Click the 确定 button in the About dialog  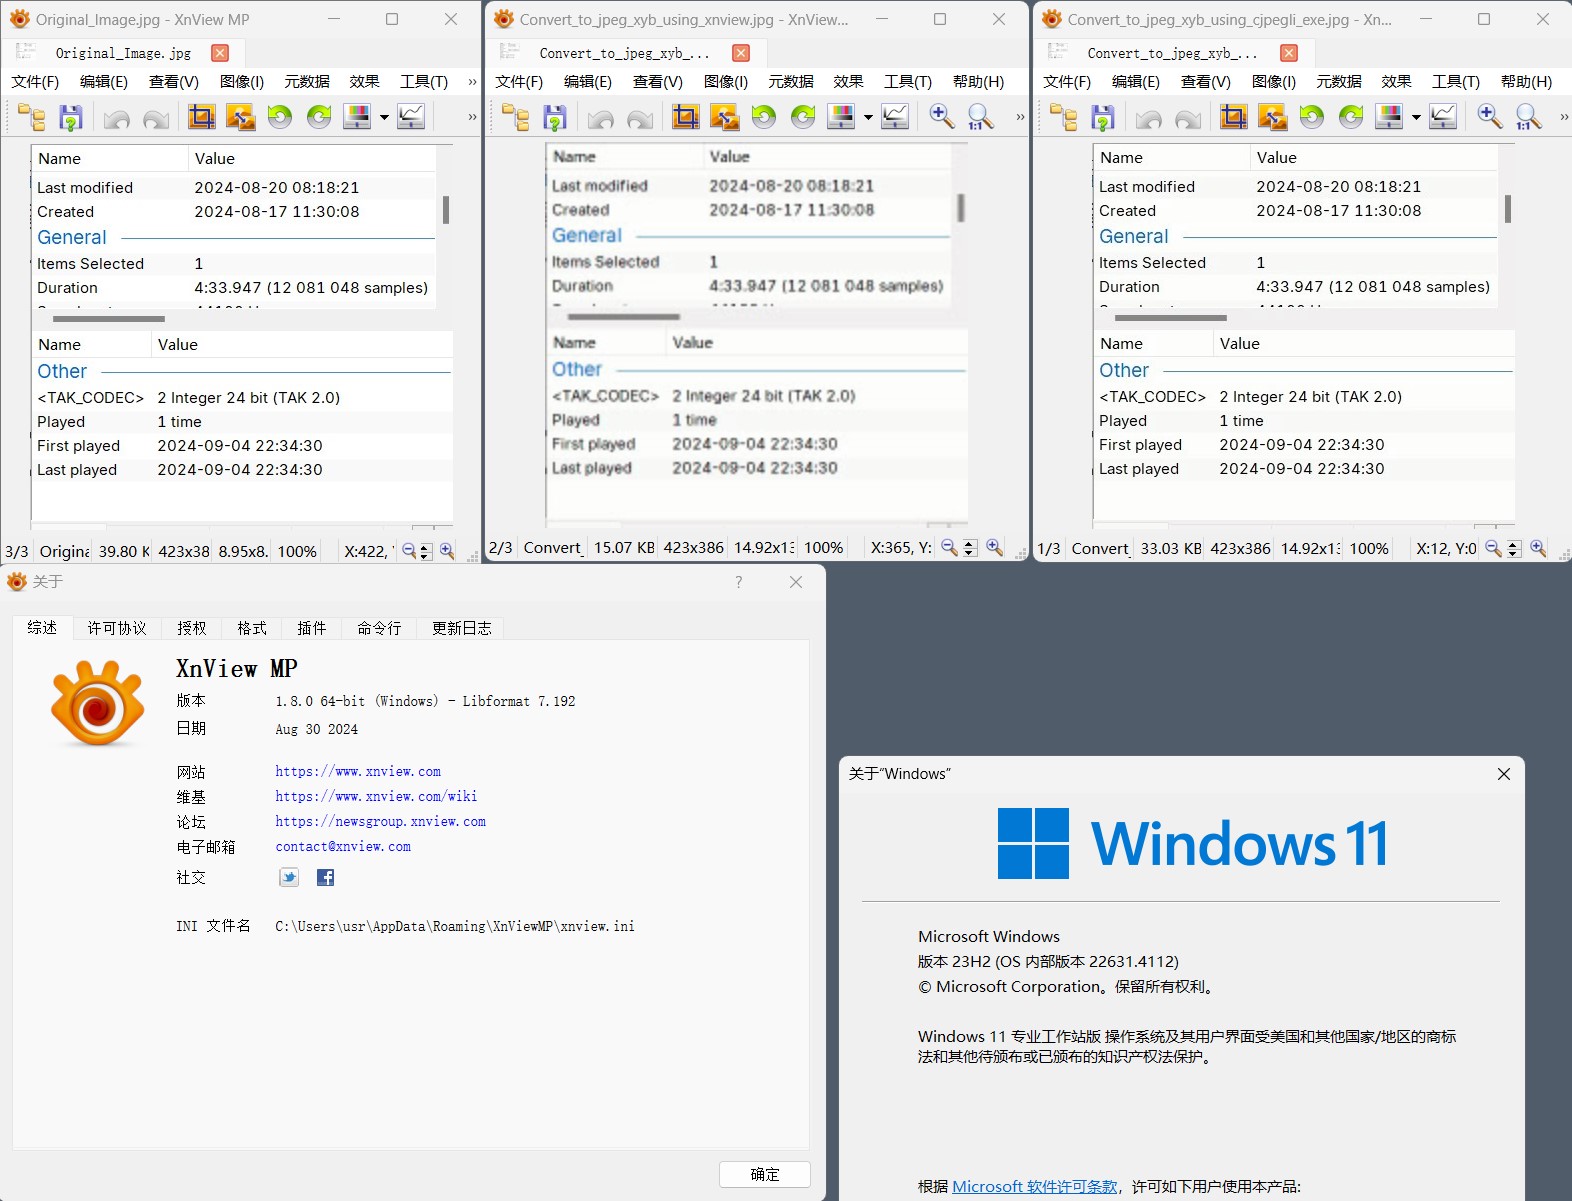click(x=765, y=1174)
